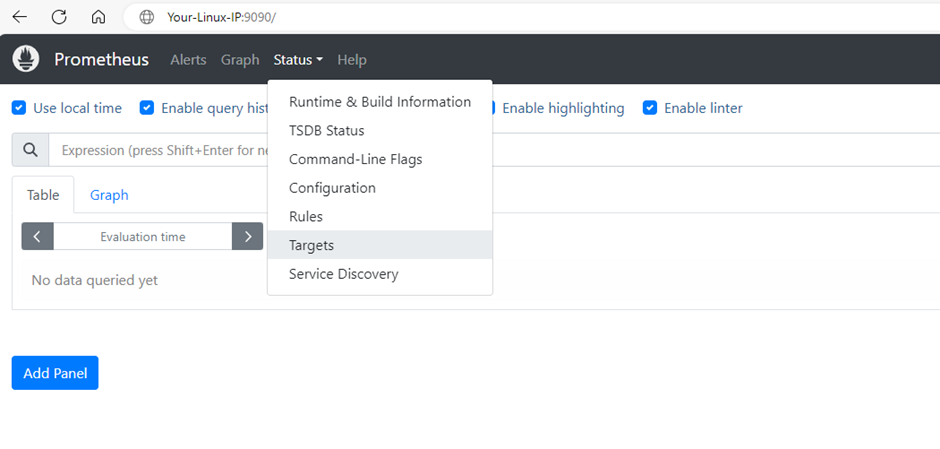Step evaluation time backward with left chevron

(x=37, y=236)
